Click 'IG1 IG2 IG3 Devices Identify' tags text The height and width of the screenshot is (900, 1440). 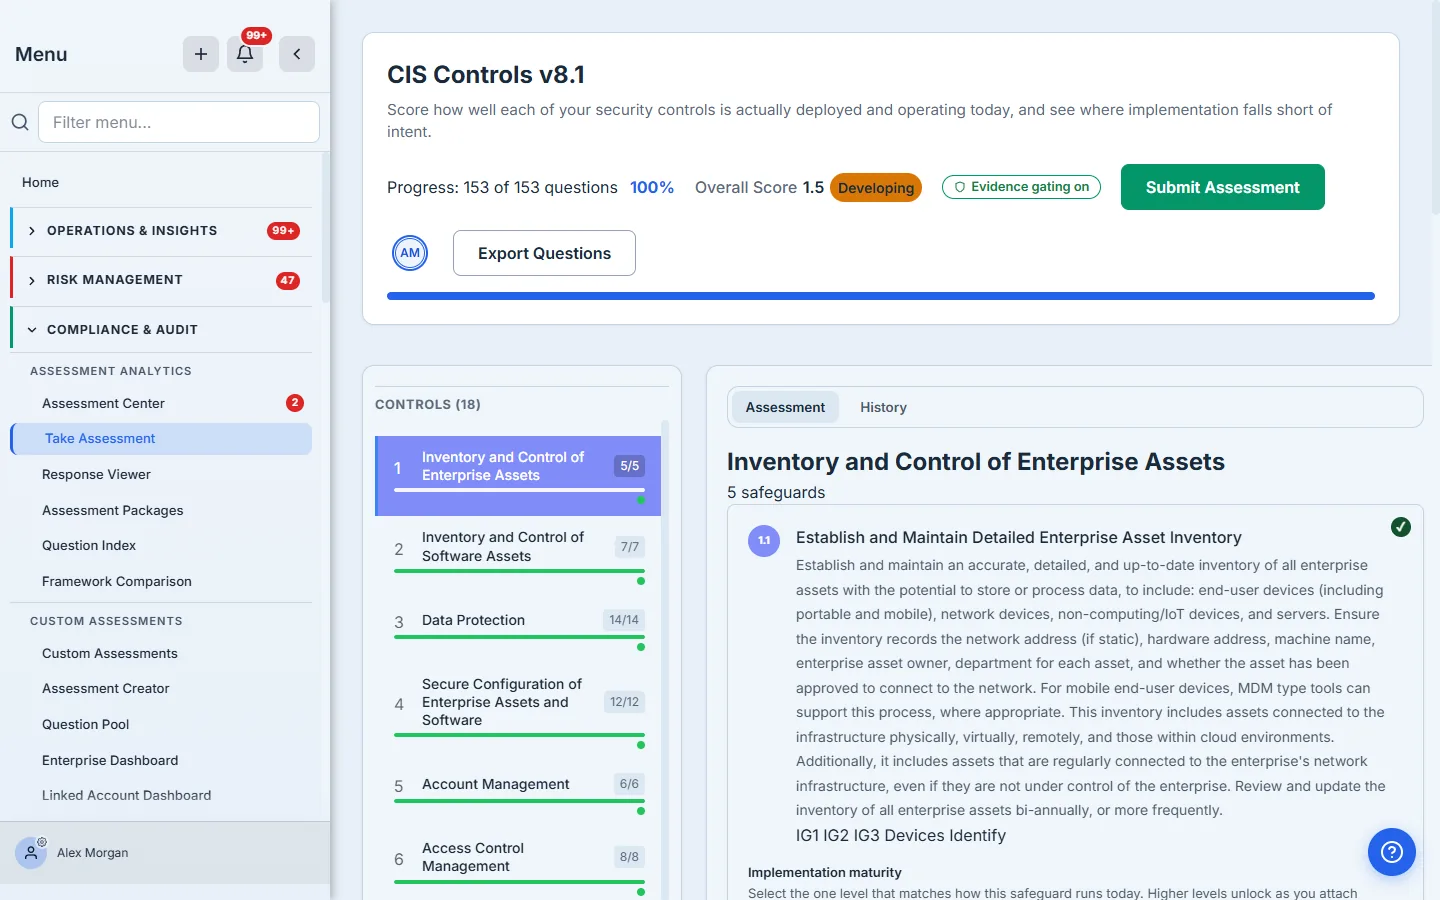[x=901, y=836]
